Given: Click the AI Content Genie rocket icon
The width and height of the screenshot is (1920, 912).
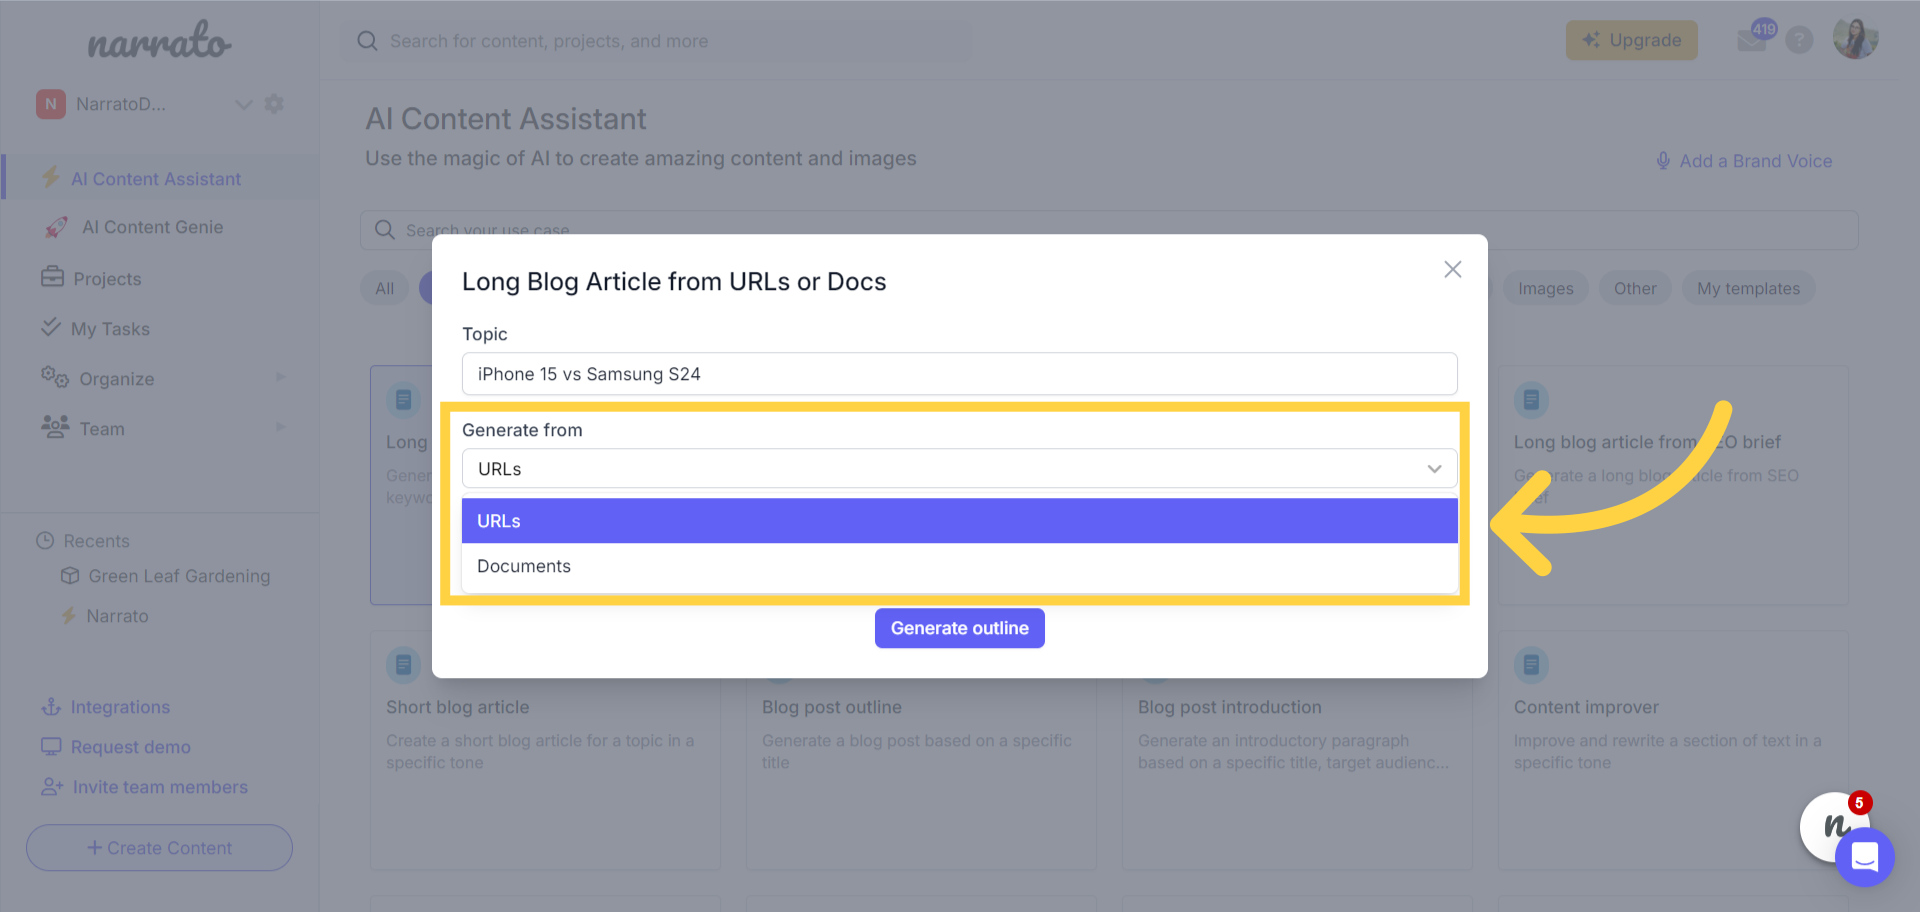Looking at the screenshot, I should point(56,227).
